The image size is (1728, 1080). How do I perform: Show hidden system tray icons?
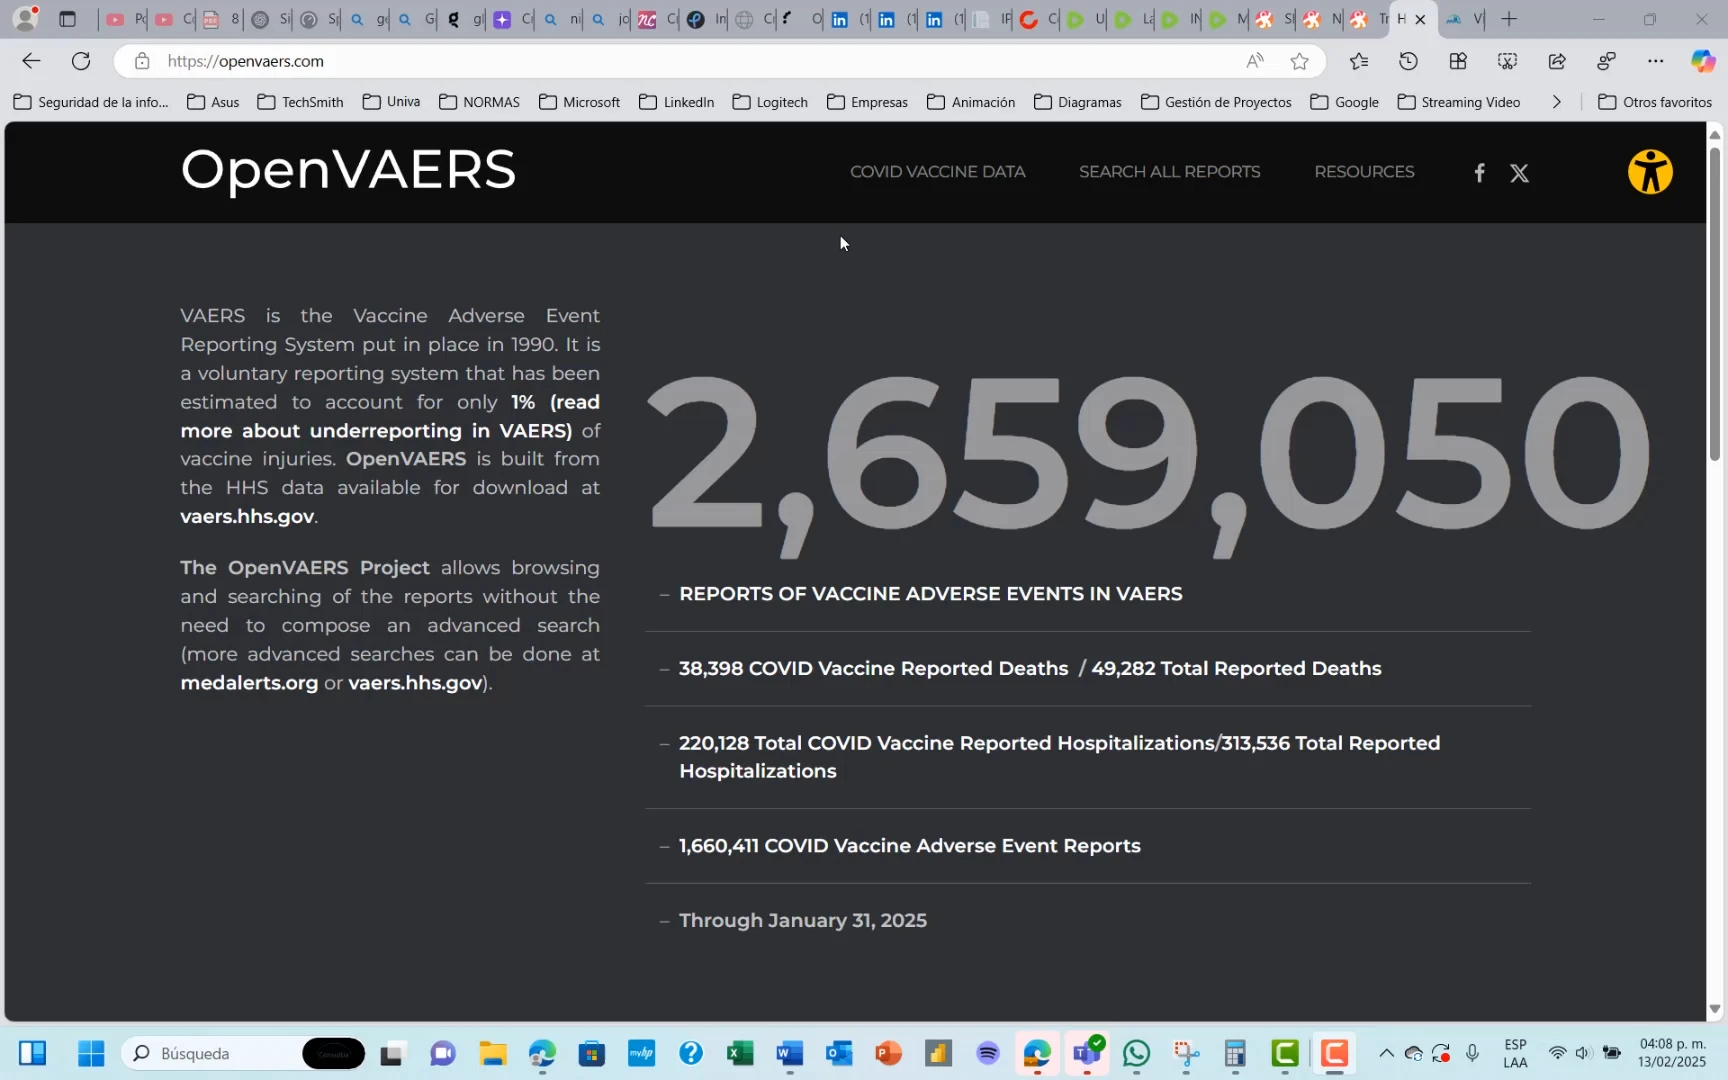point(1386,1053)
